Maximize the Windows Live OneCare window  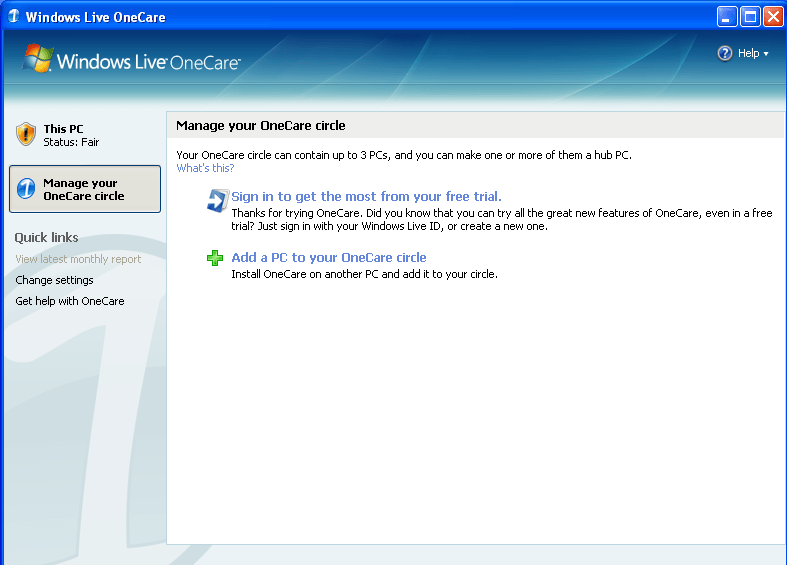[x=750, y=17]
